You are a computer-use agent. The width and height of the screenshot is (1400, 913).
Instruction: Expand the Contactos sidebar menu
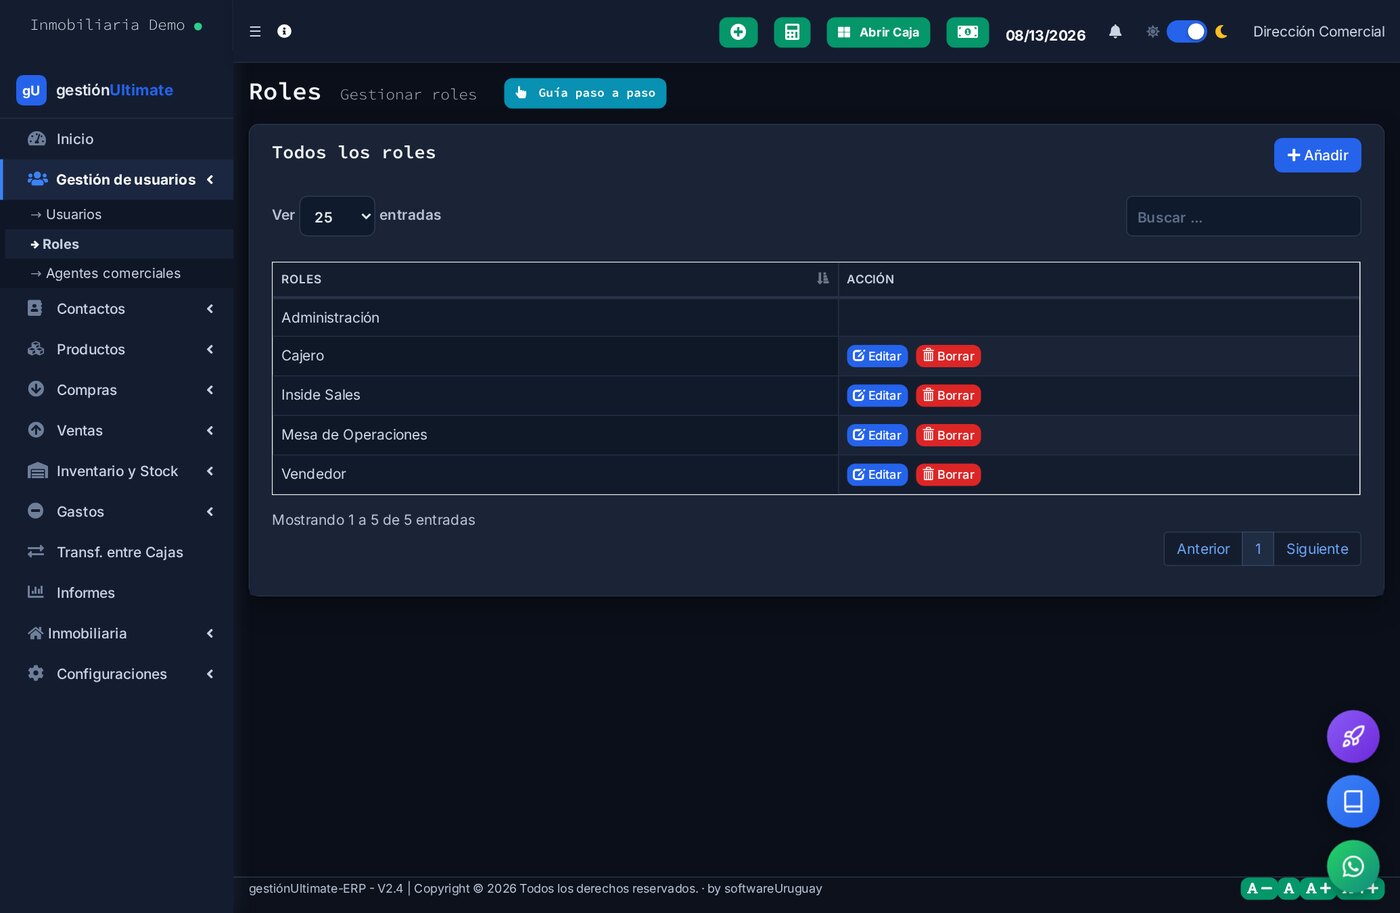(118, 309)
